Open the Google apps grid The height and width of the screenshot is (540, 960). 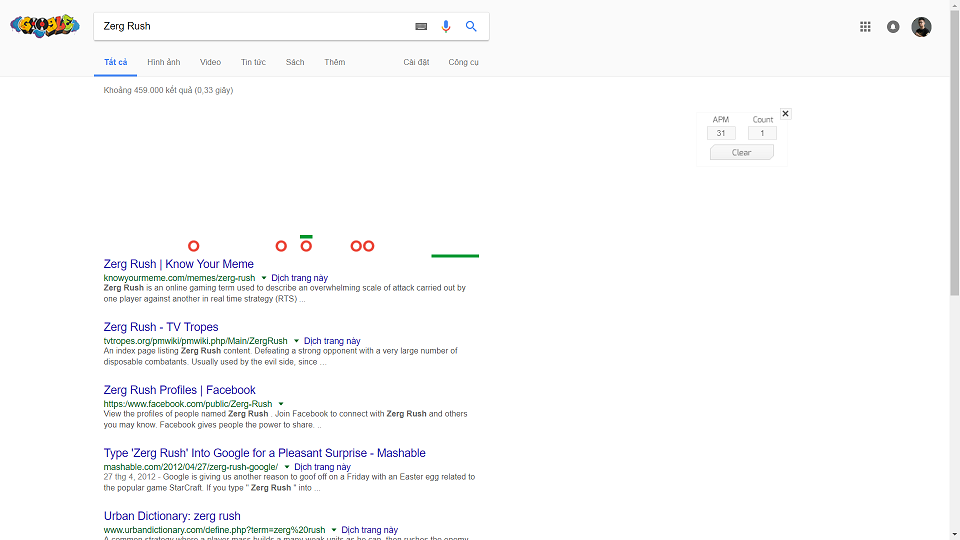pyautogui.click(x=865, y=26)
